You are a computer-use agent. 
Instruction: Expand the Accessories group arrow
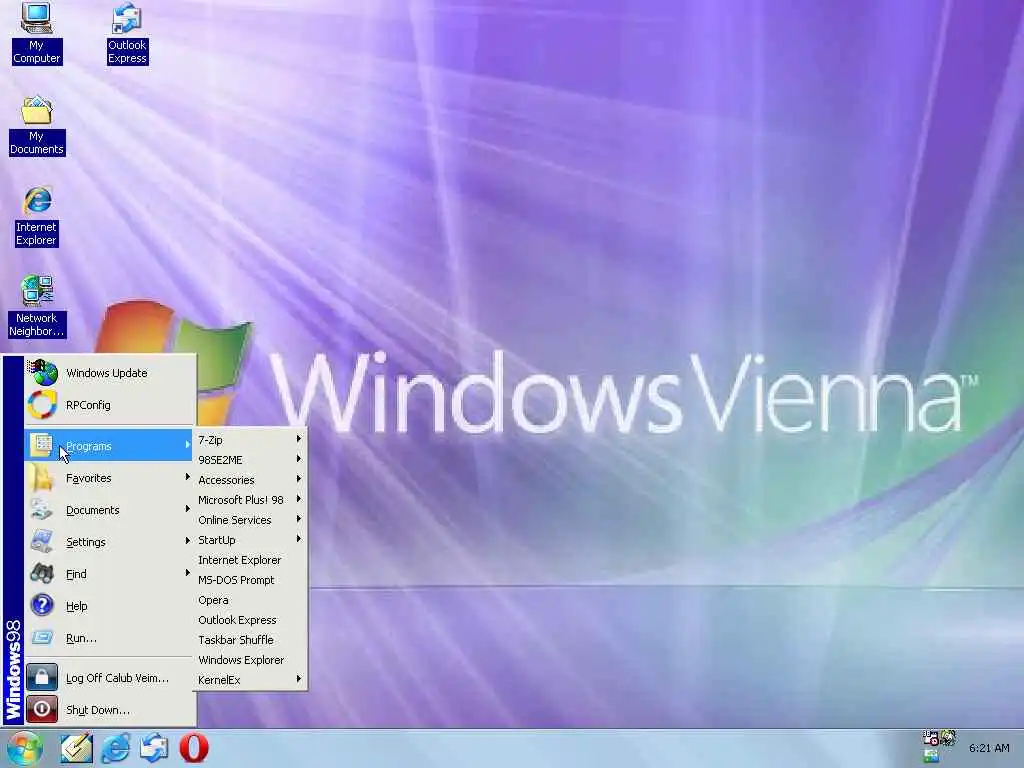click(298, 479)
